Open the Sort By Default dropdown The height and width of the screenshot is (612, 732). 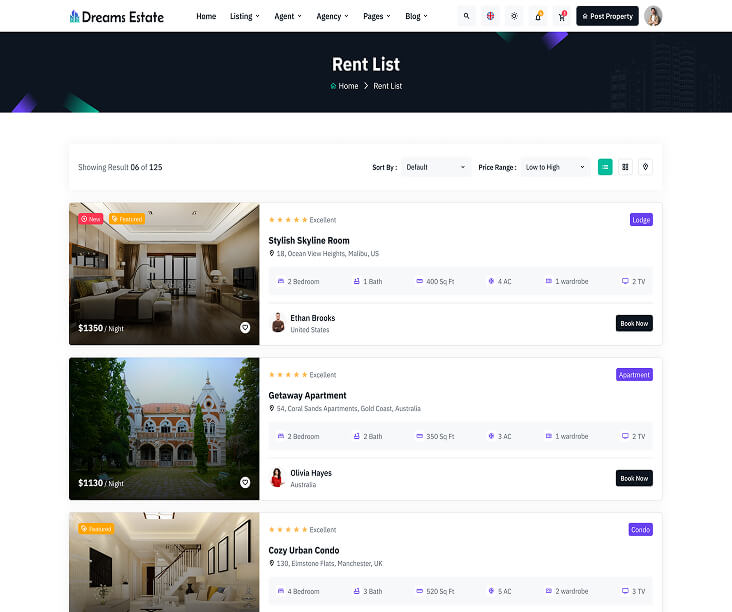click(436, 167)
